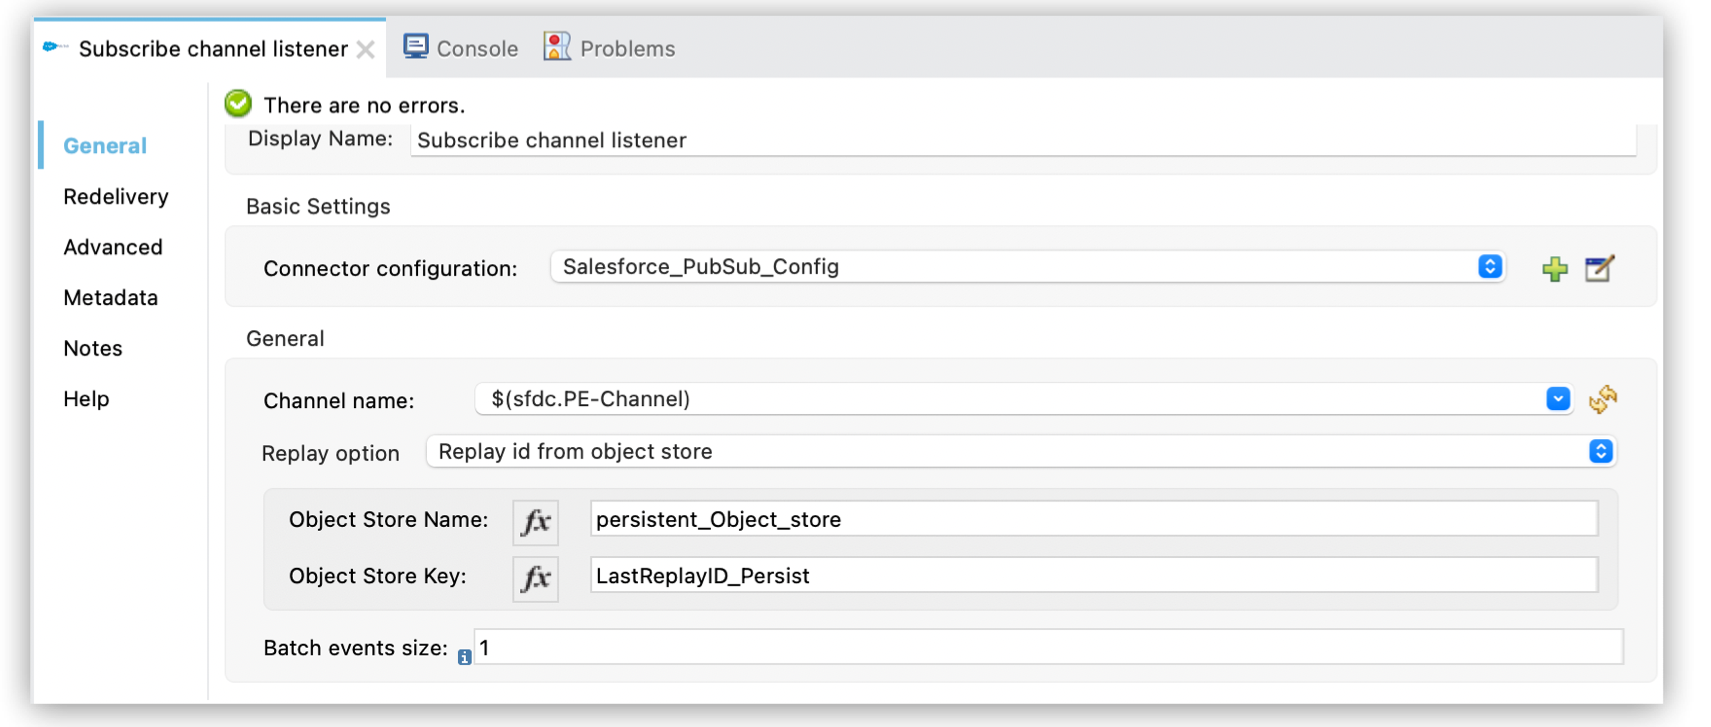Refresh the Channel name metadata

coord(1603,399)
